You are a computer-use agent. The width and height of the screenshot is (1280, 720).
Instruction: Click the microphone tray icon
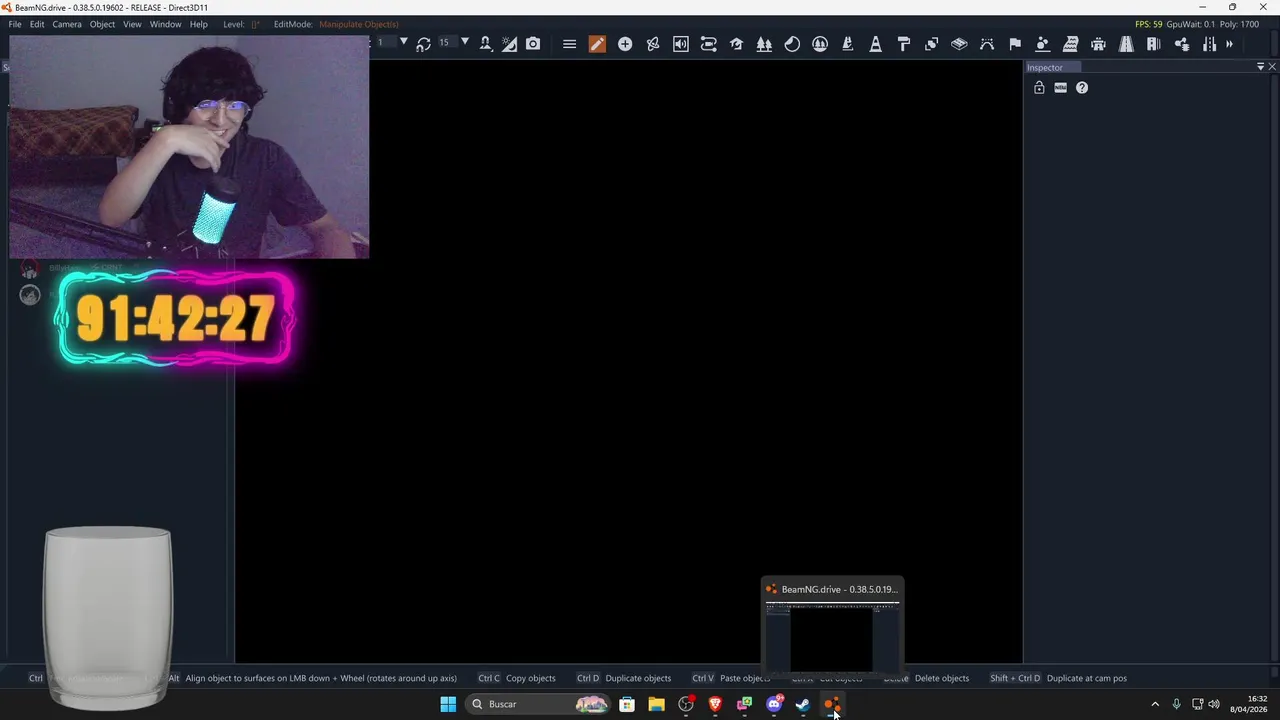tap(1176, 704)
